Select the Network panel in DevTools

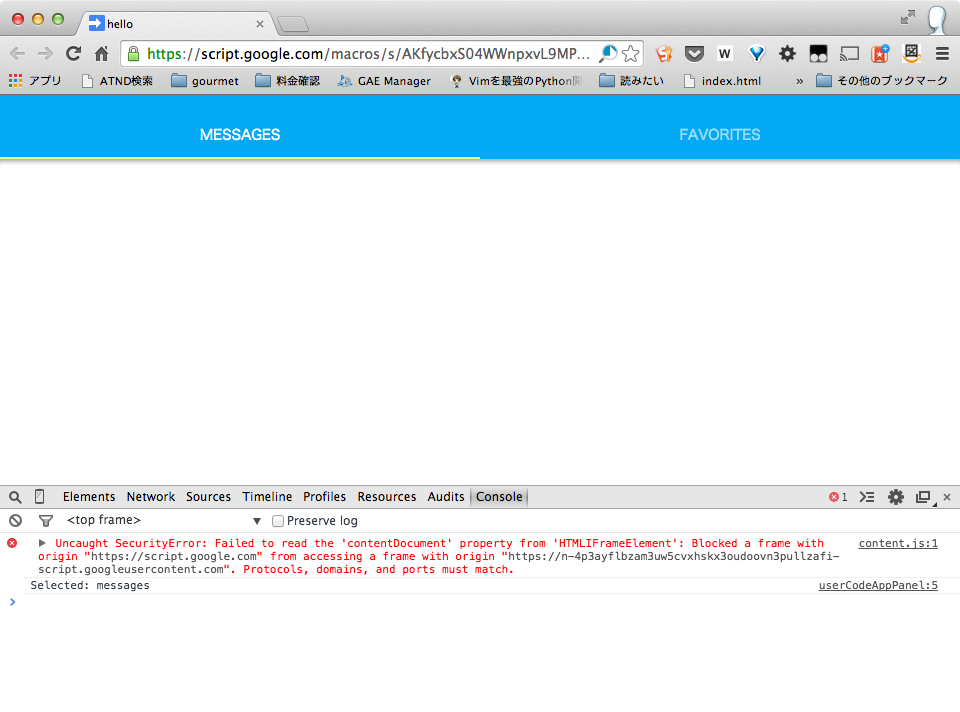tap(150, 496)
